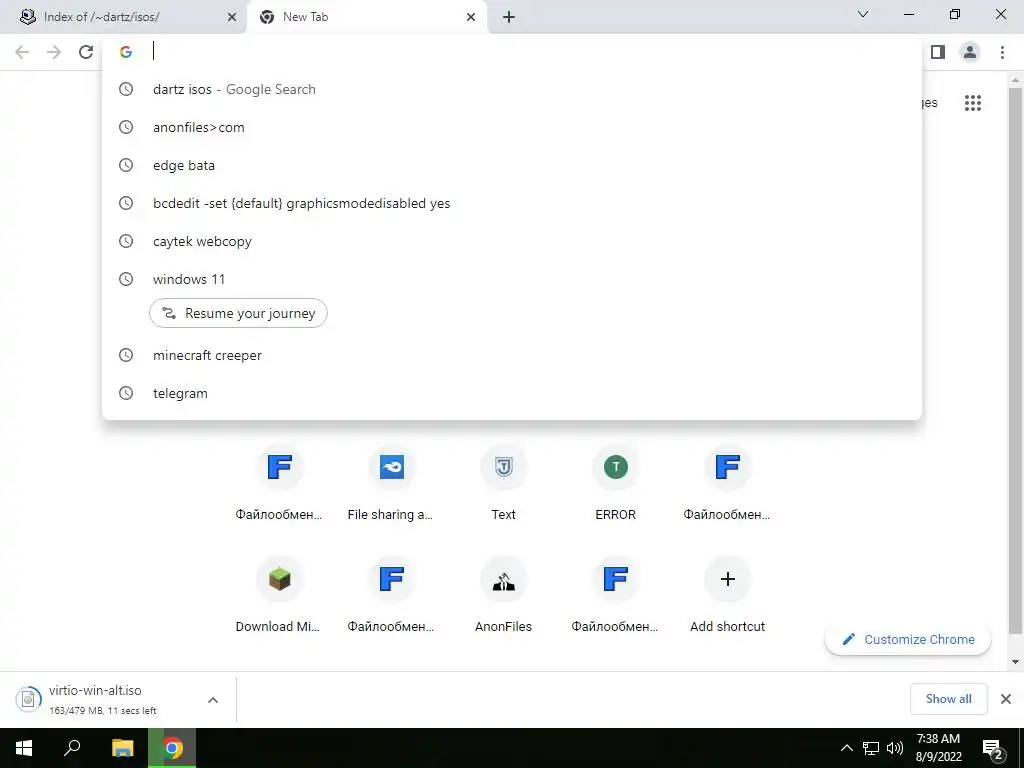The height and width of the screenshot is (768, 1024).
Task: Select the 'anonfiles>com' suggestion
Action: (x=512, y=127)
